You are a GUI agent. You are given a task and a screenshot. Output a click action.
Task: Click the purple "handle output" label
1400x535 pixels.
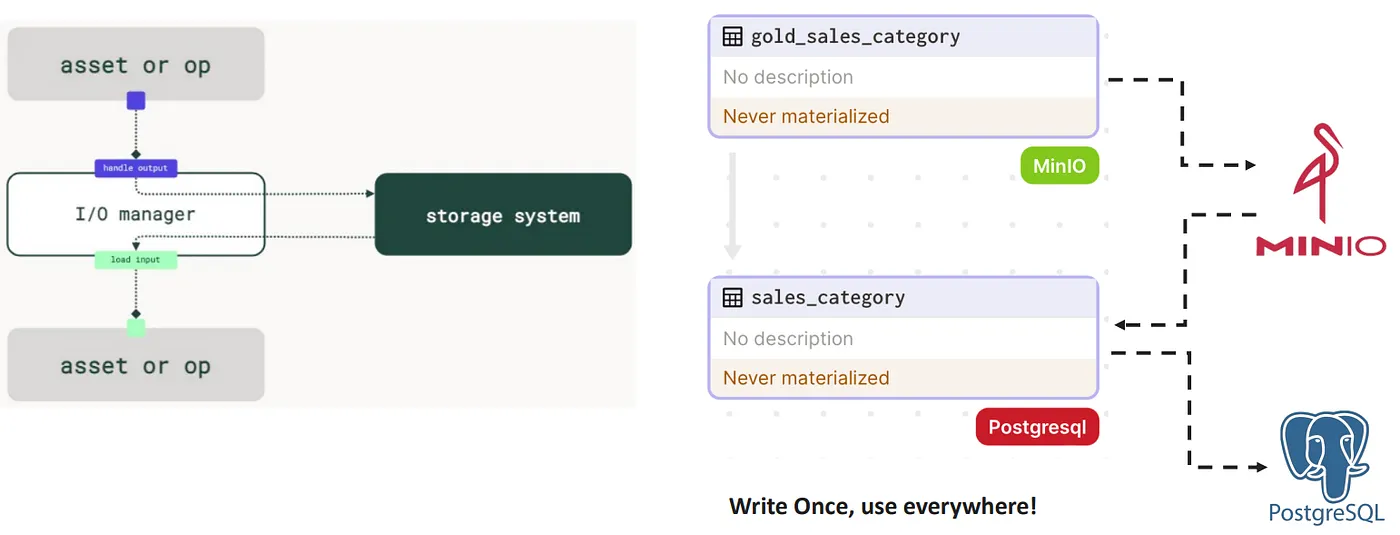136,168
